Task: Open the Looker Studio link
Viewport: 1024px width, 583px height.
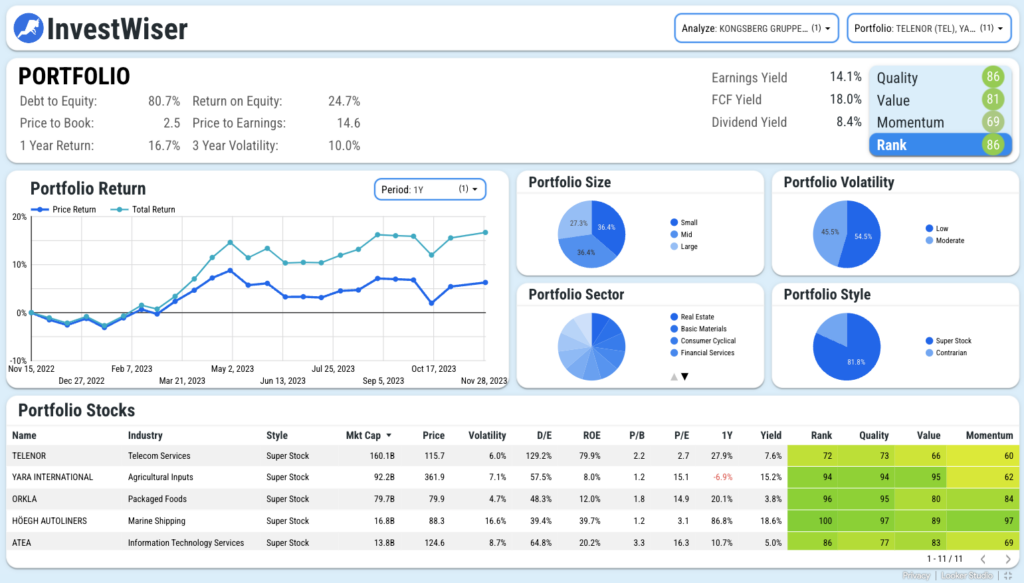Action: click(967, 575)
